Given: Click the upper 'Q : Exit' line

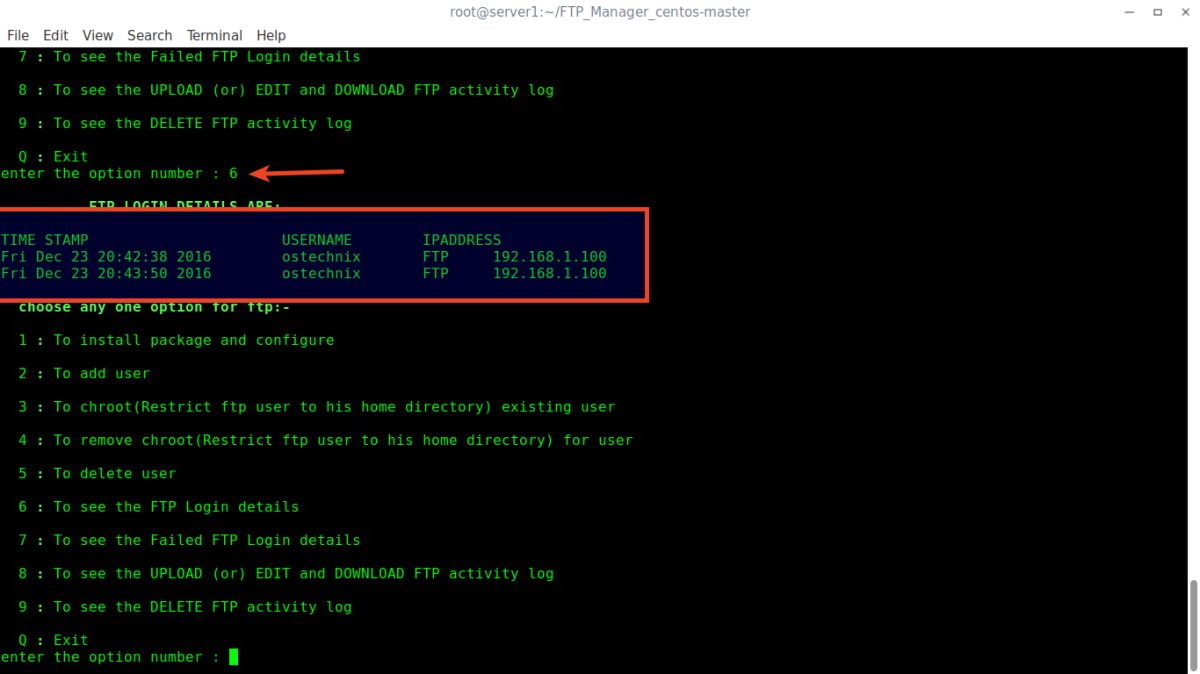Looking at the screenshot, I should point(53,156).
